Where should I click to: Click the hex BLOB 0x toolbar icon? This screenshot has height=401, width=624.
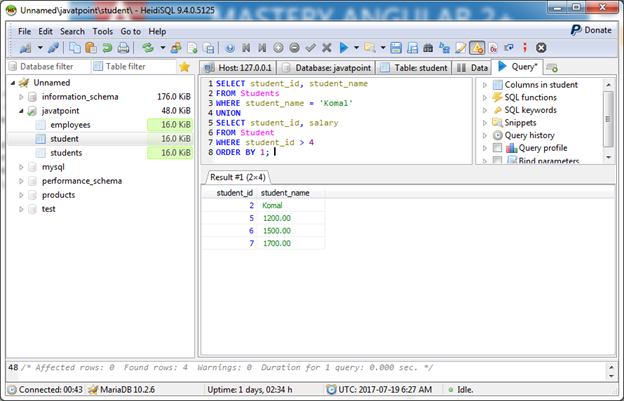(493, 48)
